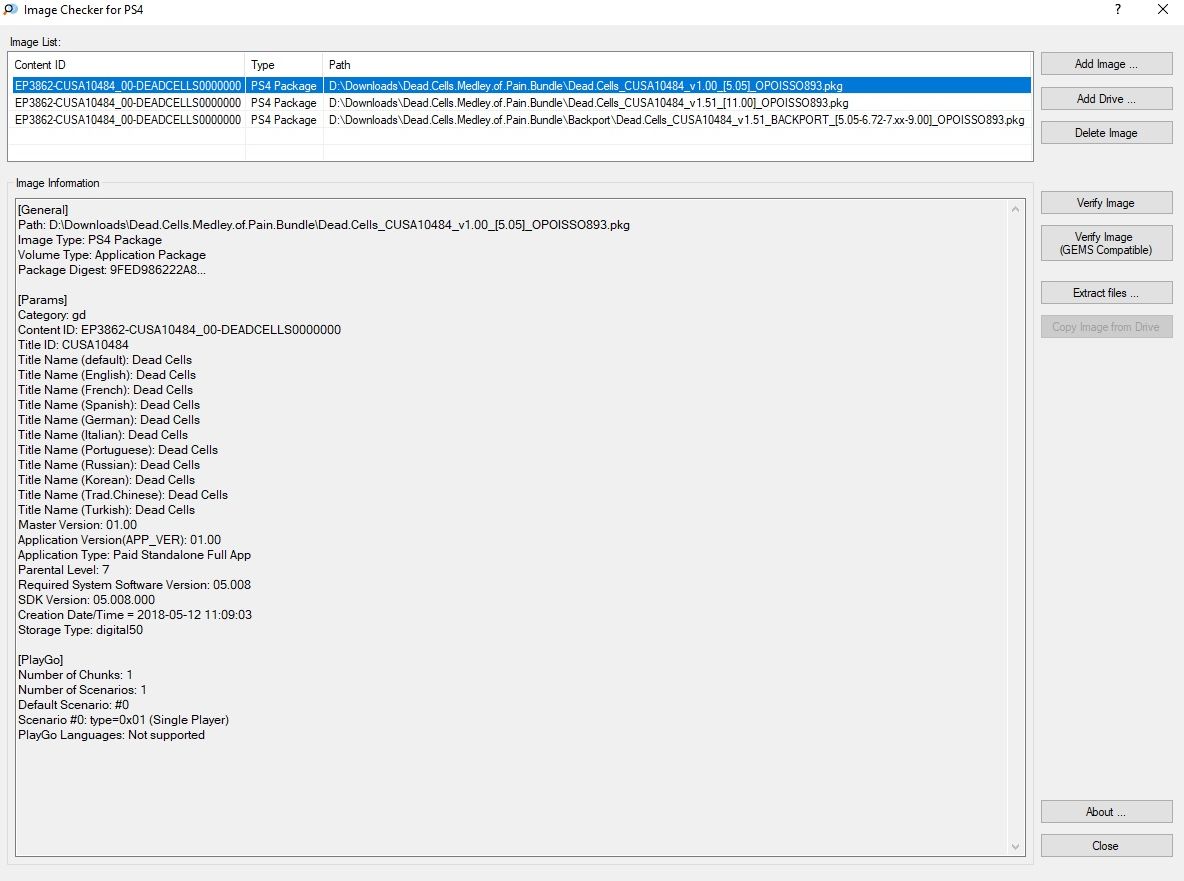Click the Title Name (default) line

[x=105, y=360]
